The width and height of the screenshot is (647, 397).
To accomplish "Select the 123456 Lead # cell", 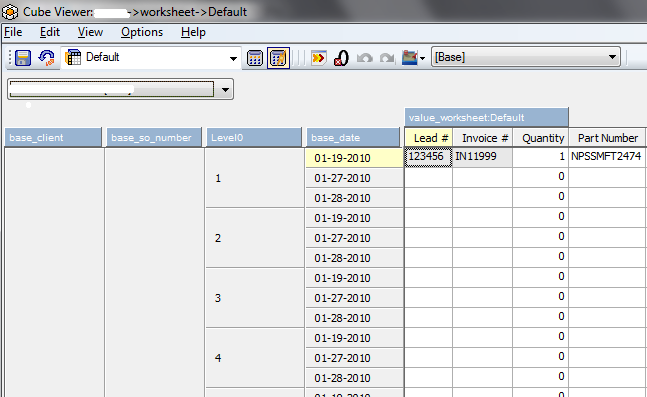I will point(428,157).
